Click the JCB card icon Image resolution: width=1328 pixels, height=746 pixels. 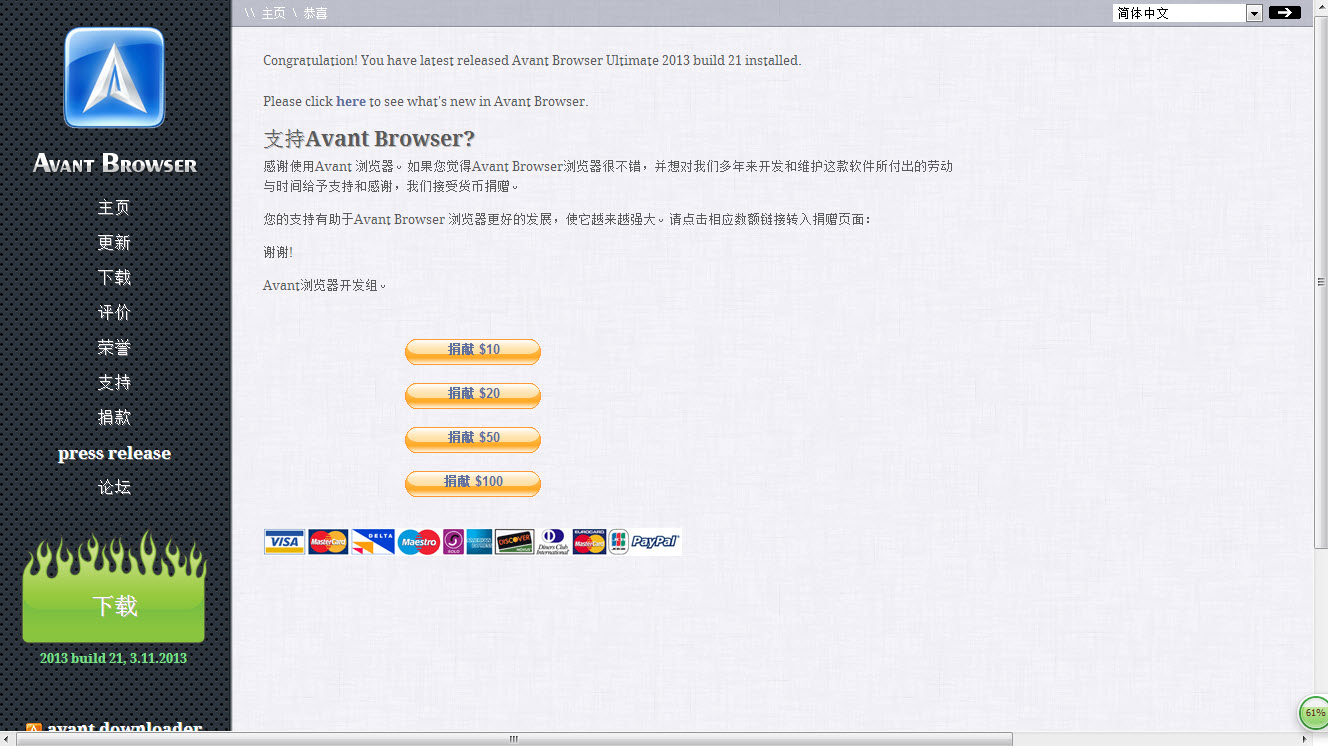tap(617, 541)
